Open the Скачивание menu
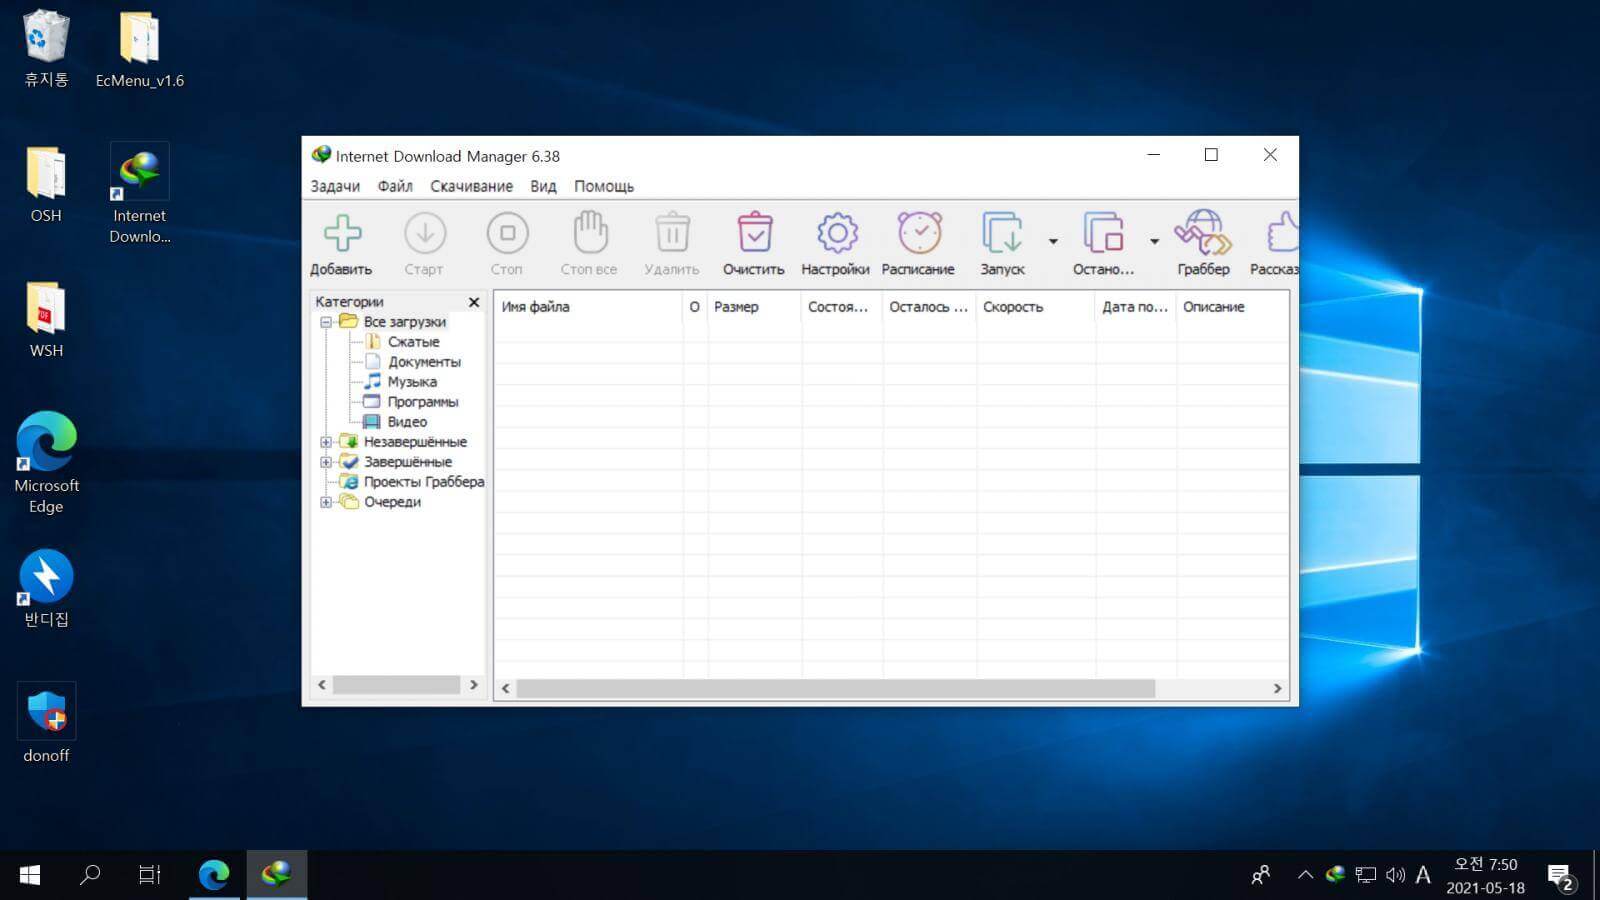 pyautogui.click(x=471, y=186)
